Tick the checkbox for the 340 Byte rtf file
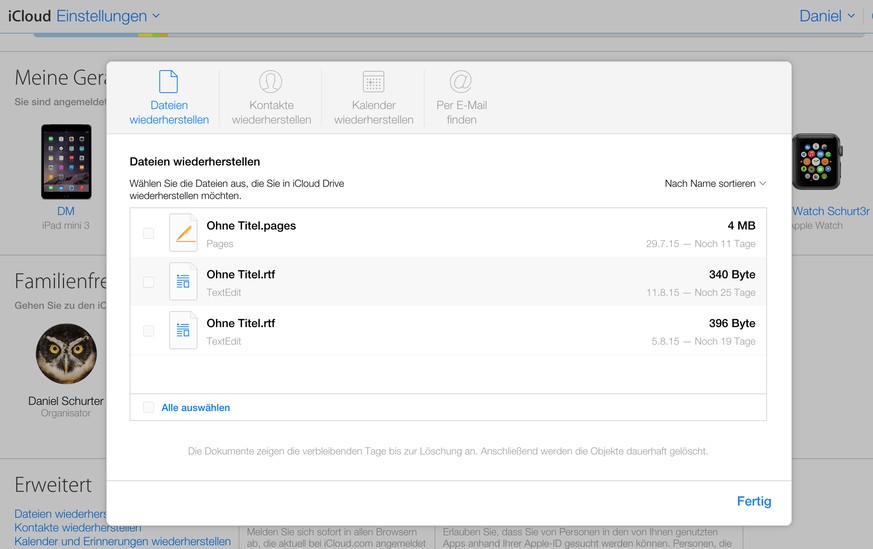Screen dimensions: 873x549 149,282
